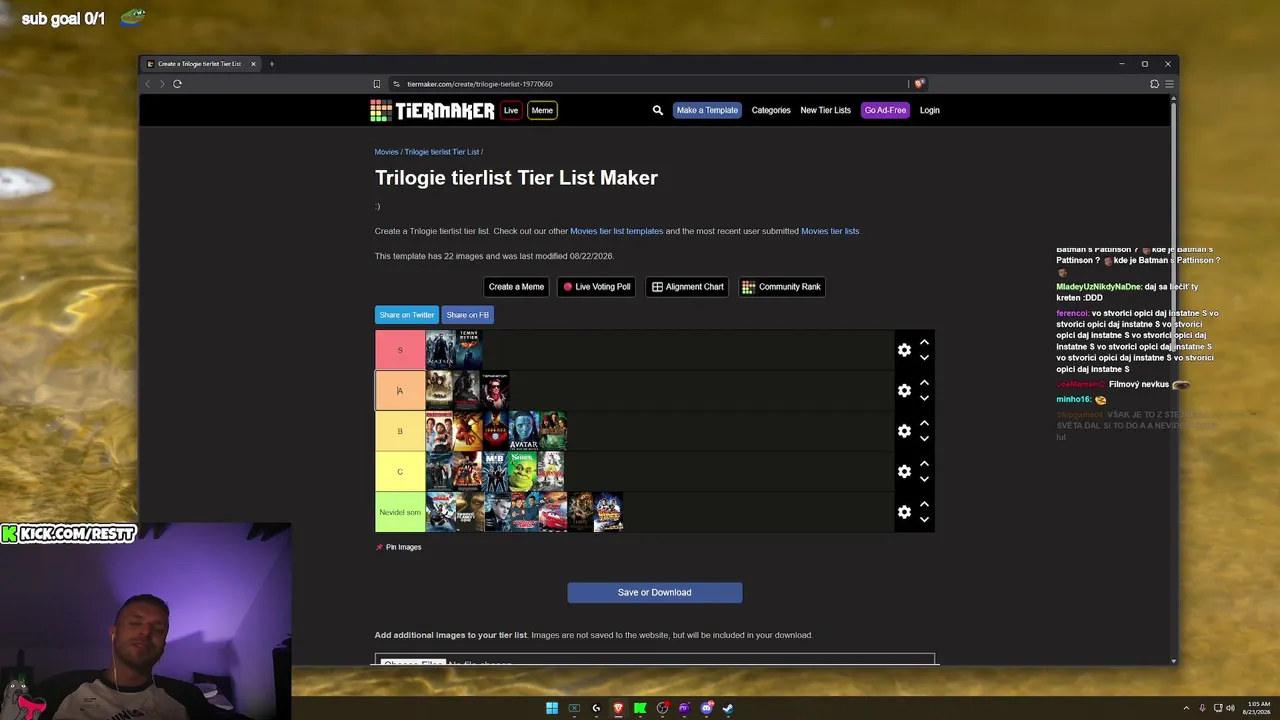Go back with the browser back arrow
This screenshot has height=720, width=1280.
pyautogui.click(x=148, y=84)
